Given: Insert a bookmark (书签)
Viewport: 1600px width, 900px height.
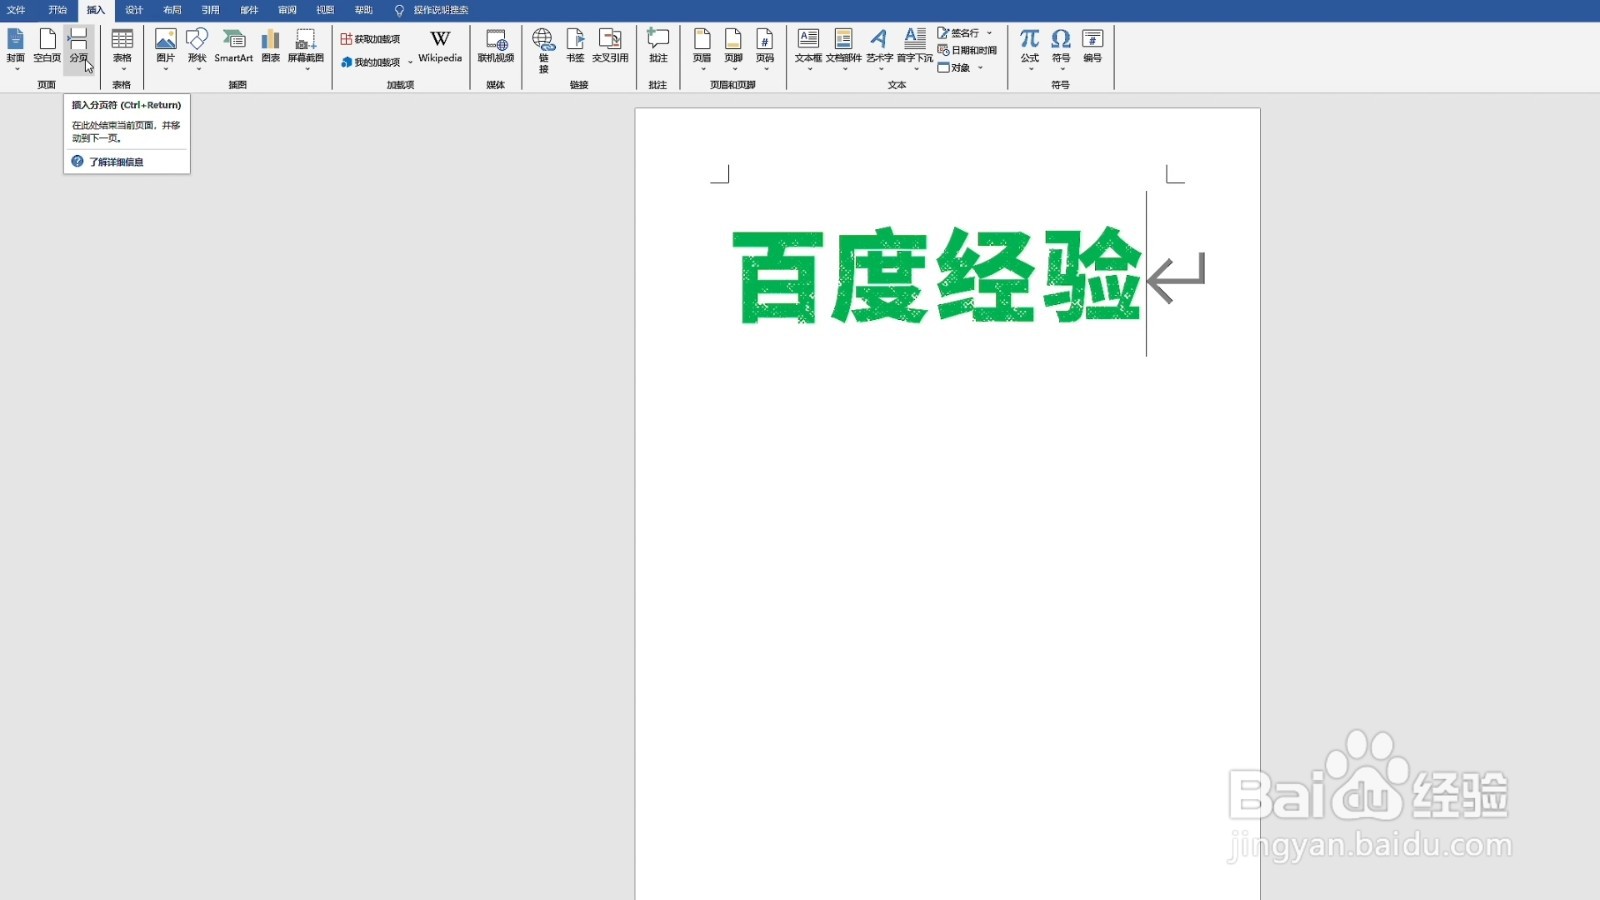Looking at the screenshot, I should (575, 46).
